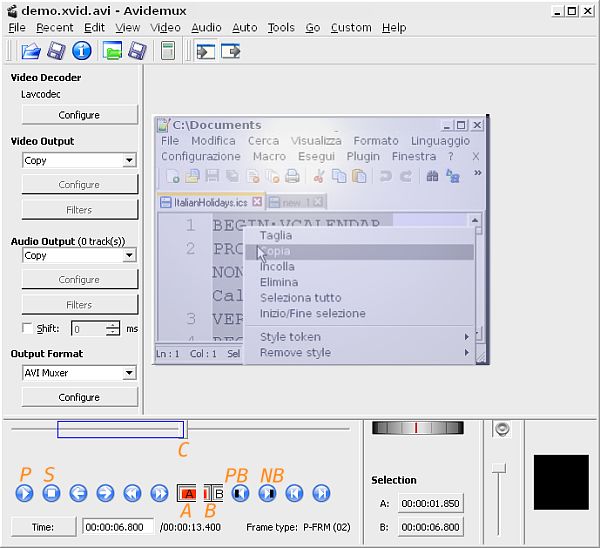Jump to next black frame
This screenshot has width=600, height=548.
point(267,493)
